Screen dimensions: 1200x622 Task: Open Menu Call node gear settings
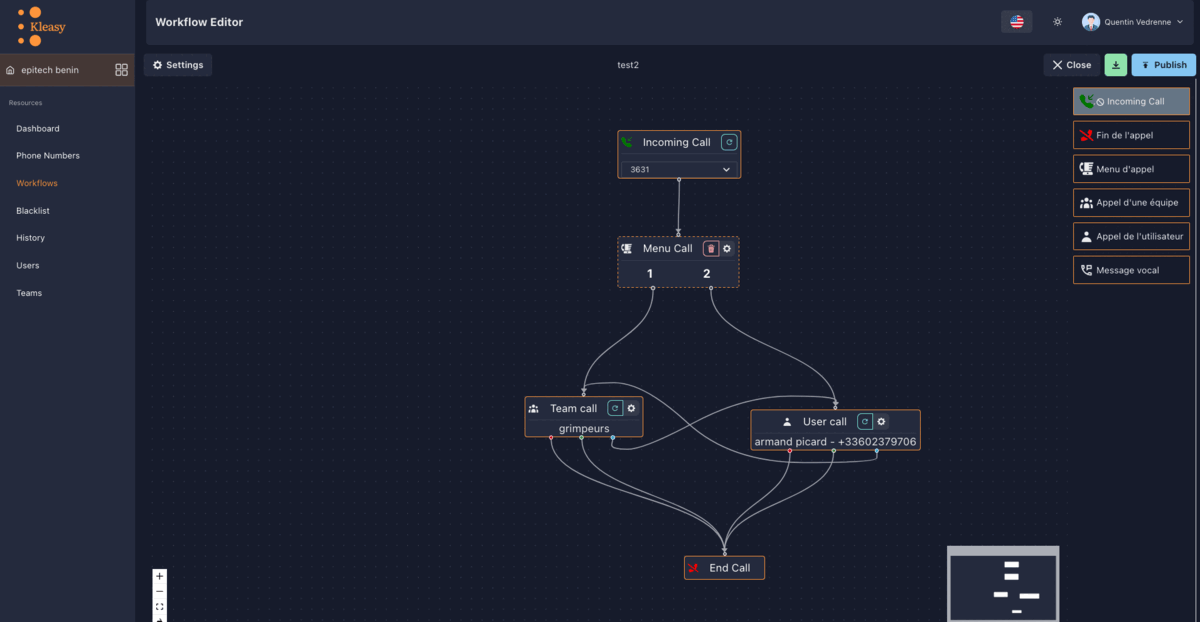(x=727, y=248)
